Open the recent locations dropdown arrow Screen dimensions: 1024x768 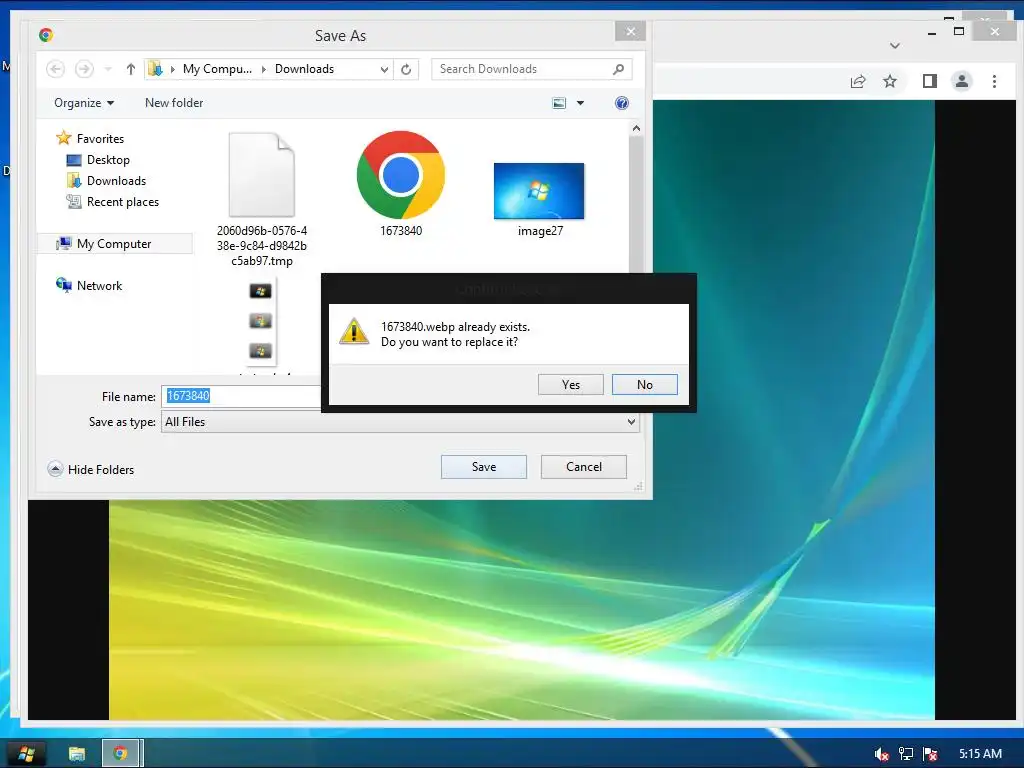click(x=108, y=69)
